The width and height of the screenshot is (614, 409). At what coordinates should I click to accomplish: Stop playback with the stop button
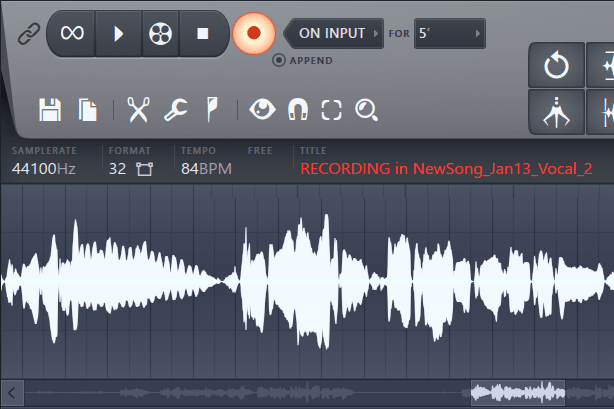click(x=202, y=33)
